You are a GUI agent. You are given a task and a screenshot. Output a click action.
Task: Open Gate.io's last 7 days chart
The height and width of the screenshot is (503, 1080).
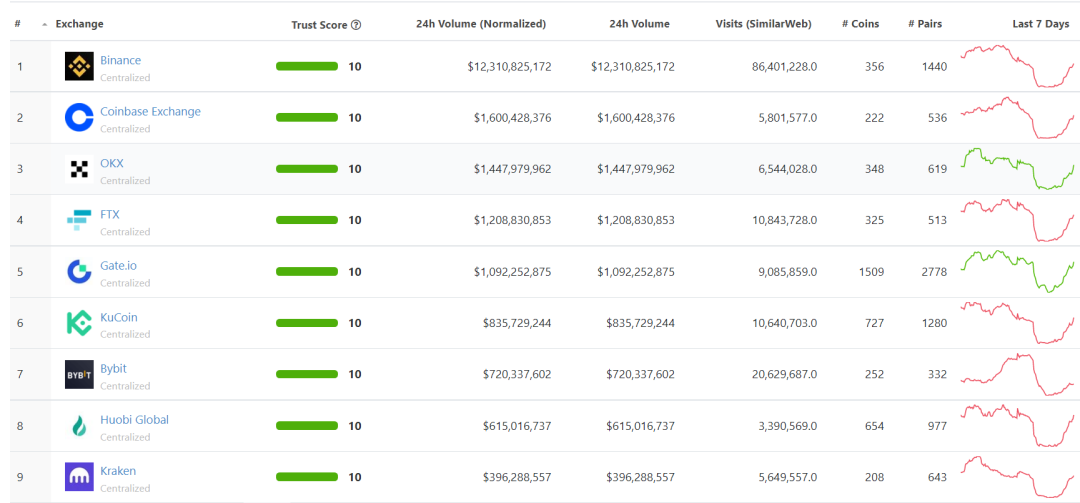1016,271
